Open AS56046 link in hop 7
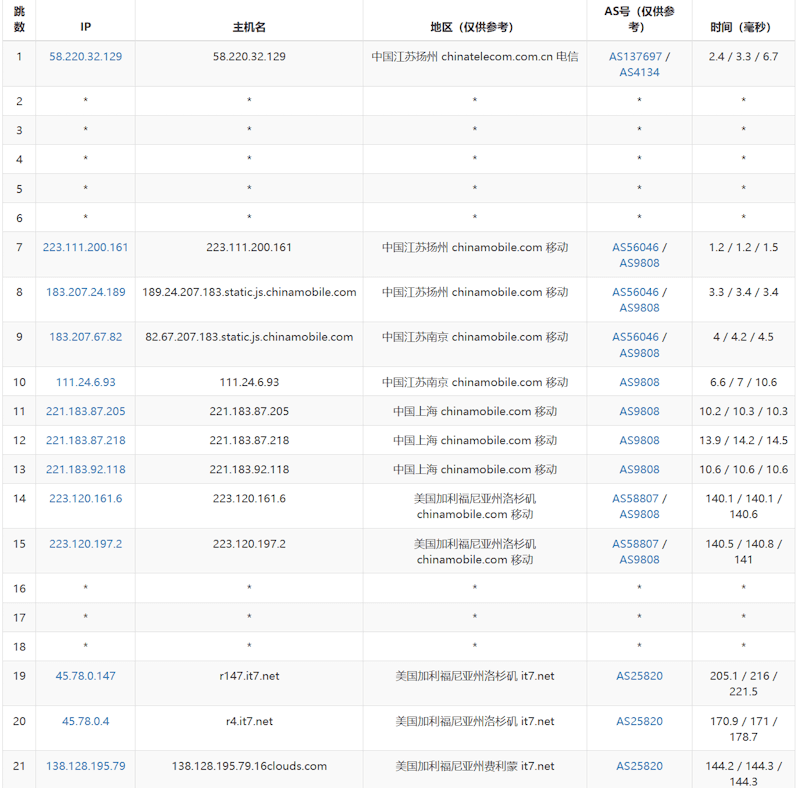Viewport: 800px width, 788px height. coord(635,248)
